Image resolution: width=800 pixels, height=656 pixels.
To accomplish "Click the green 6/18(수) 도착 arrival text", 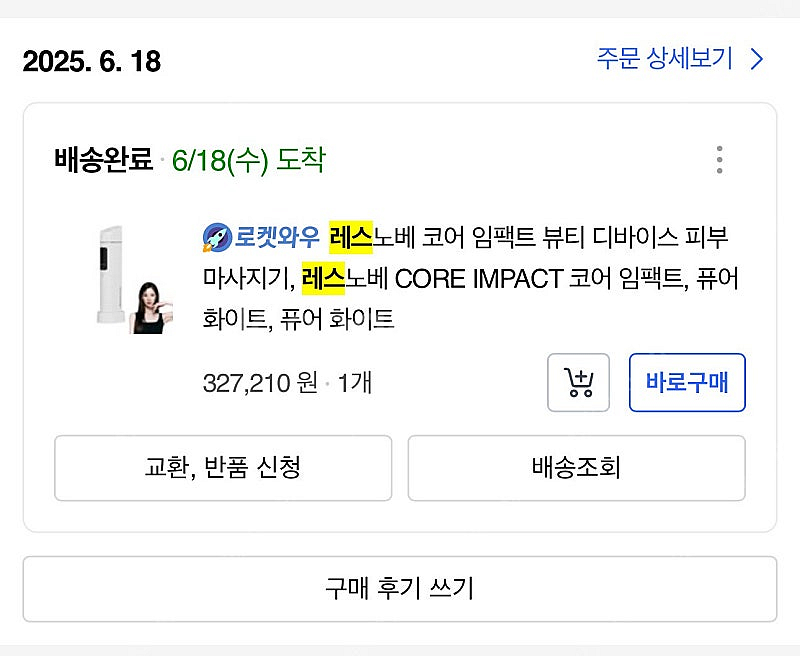I will [248, 160].
